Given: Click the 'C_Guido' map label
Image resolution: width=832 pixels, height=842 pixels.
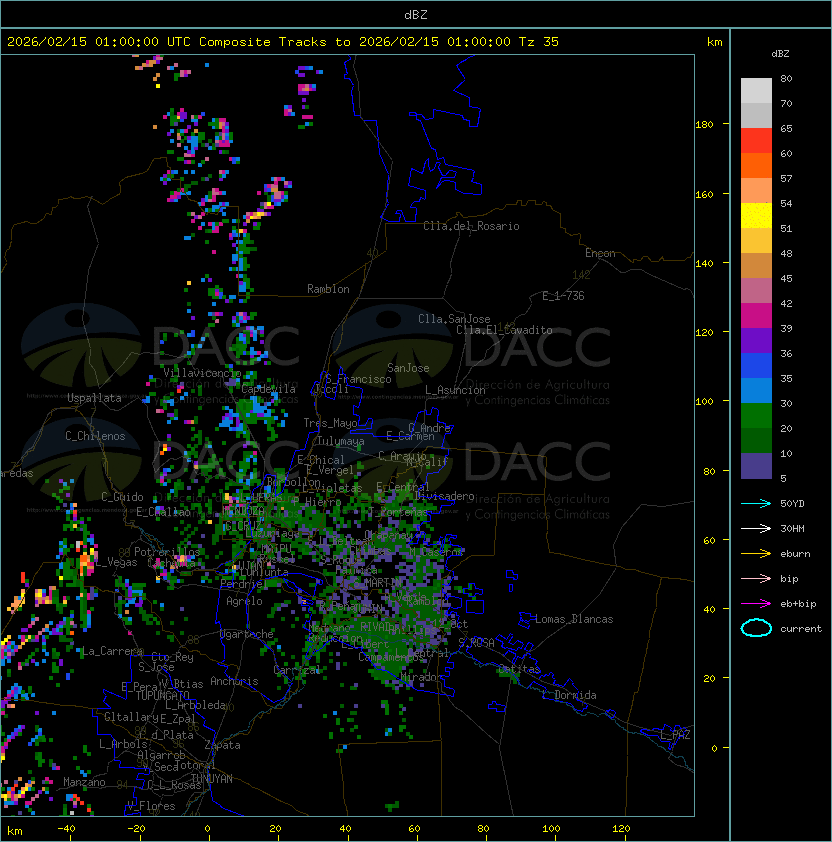Looking at the screenshot, I should click(x=122, y=497).
